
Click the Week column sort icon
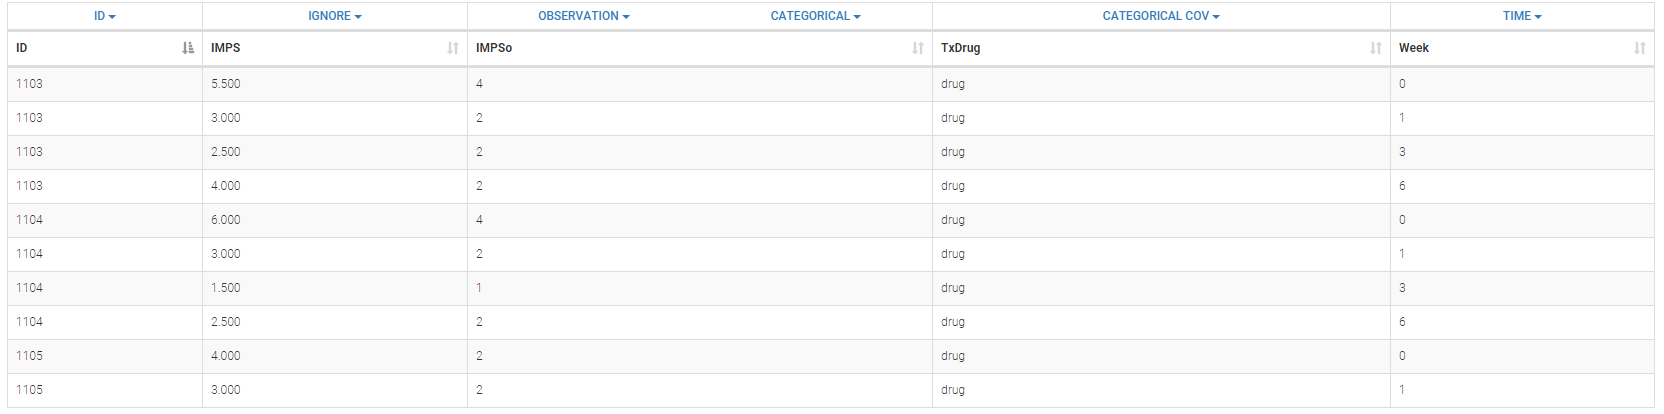[1640, 48]
